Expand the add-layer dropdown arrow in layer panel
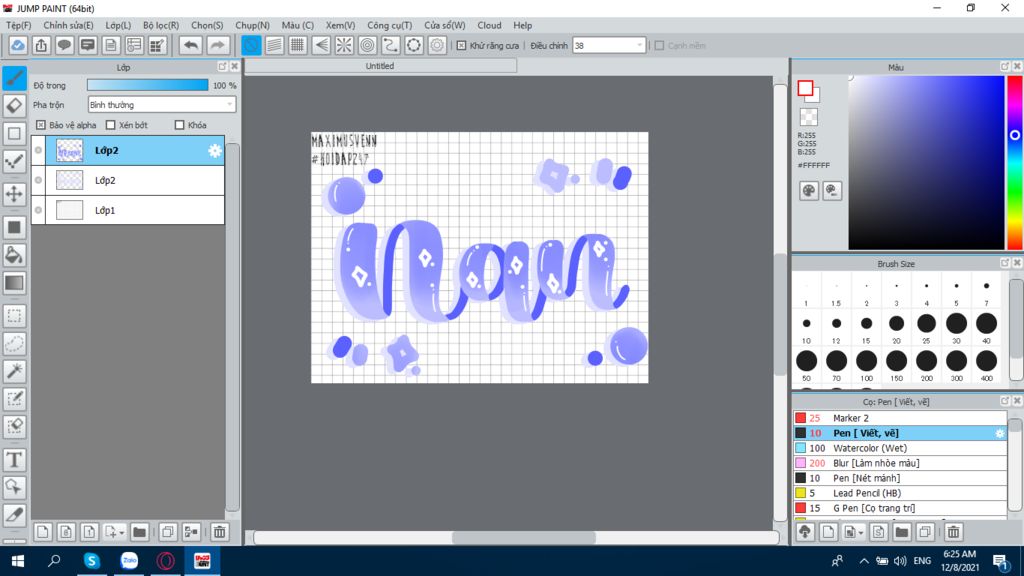Screen dimensions: 1024x576 [121, 533]
